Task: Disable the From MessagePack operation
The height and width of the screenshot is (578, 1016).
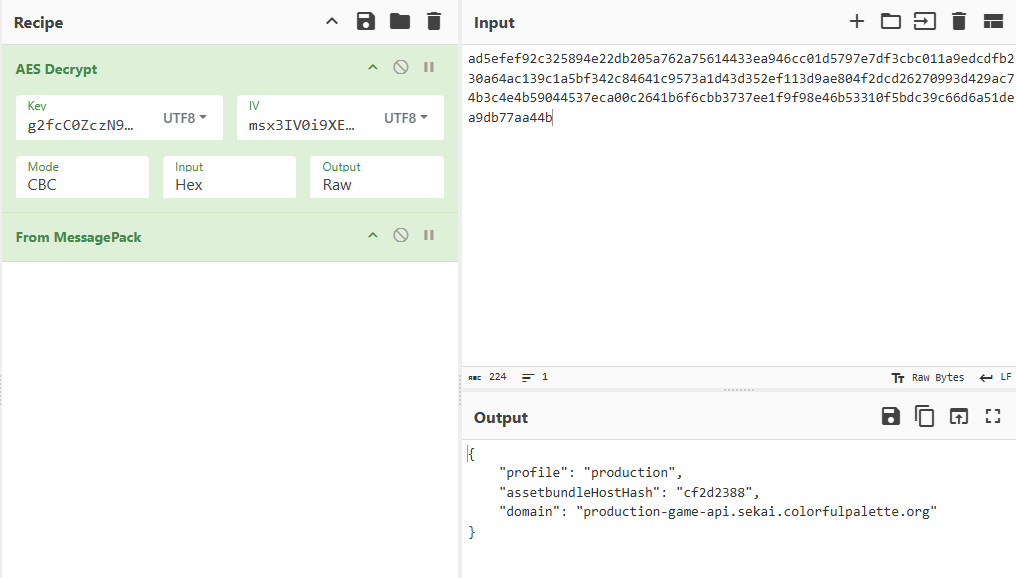Action: [400, 236]
